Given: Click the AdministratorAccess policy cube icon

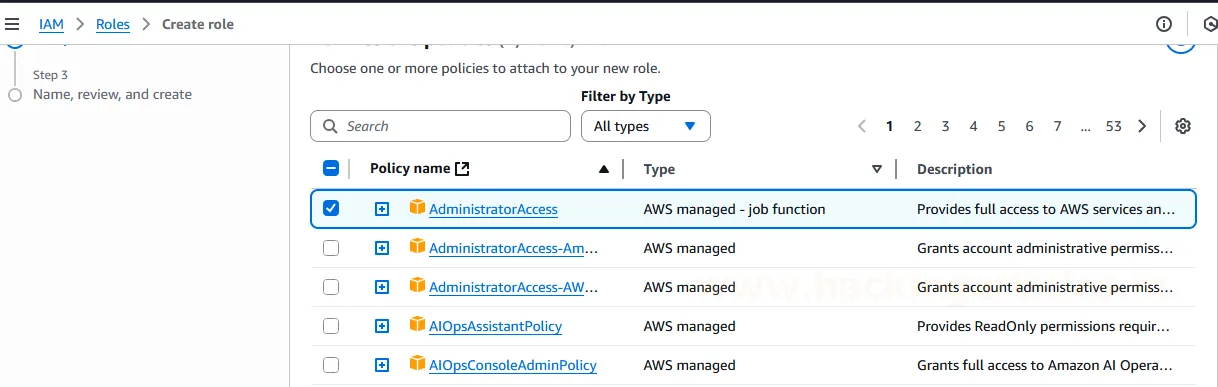Looking at the screenshot, I should point(418,208).
